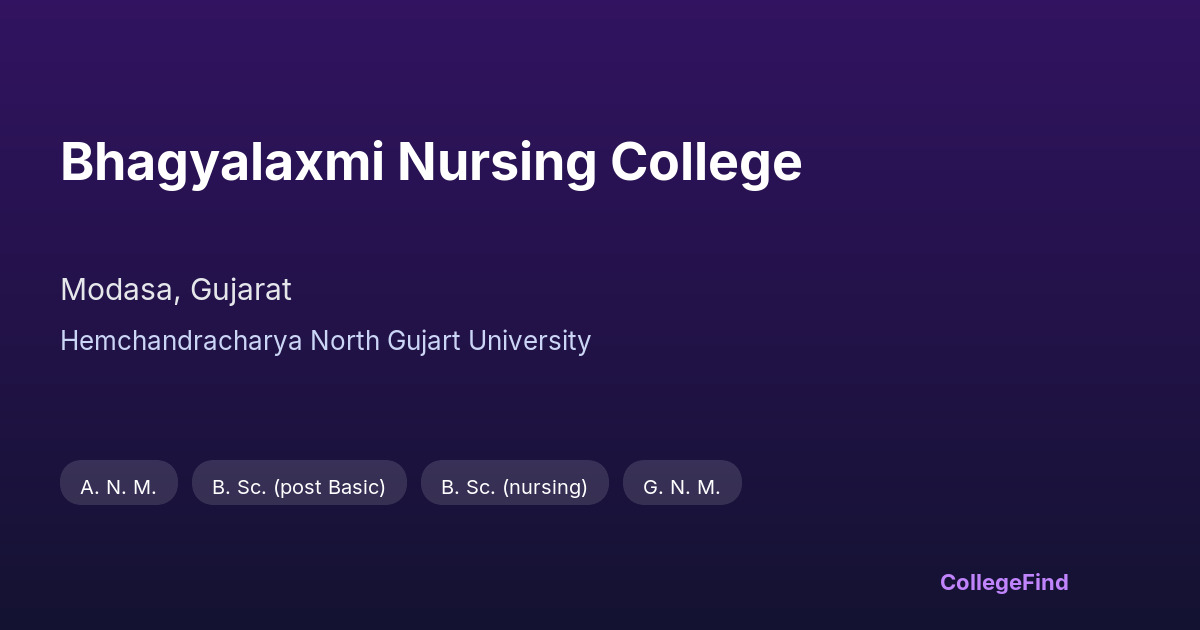The width and height of the screenshot is (1200, 630).
Task: Click the Bhagyalaxmi Nursing College heading
Action: (431, 162)
